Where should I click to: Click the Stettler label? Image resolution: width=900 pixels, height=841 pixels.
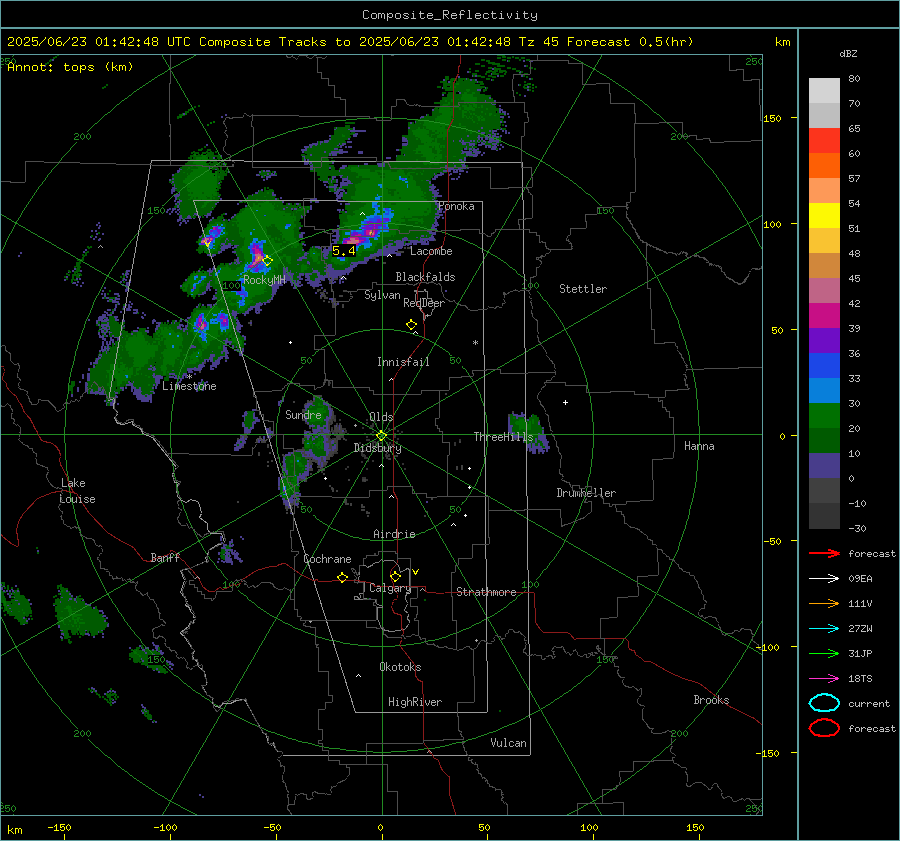click(x=583, y=289)
